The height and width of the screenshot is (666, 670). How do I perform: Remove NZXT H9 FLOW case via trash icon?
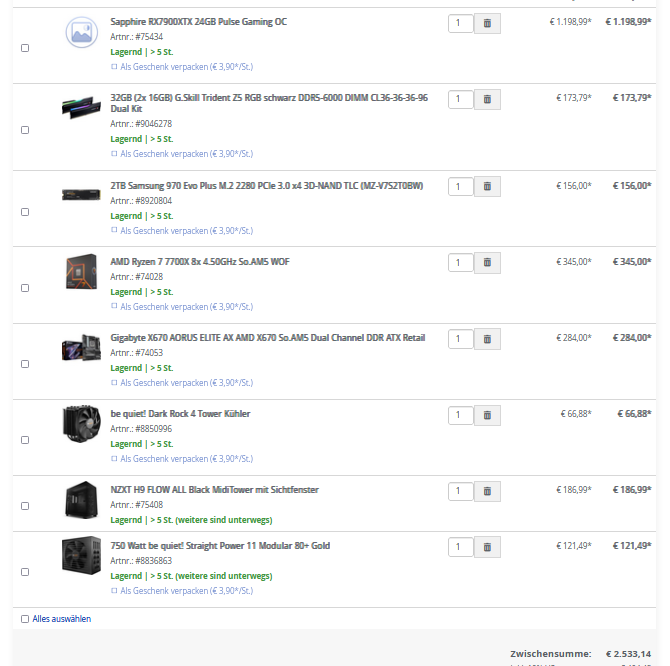pos(487,491)
